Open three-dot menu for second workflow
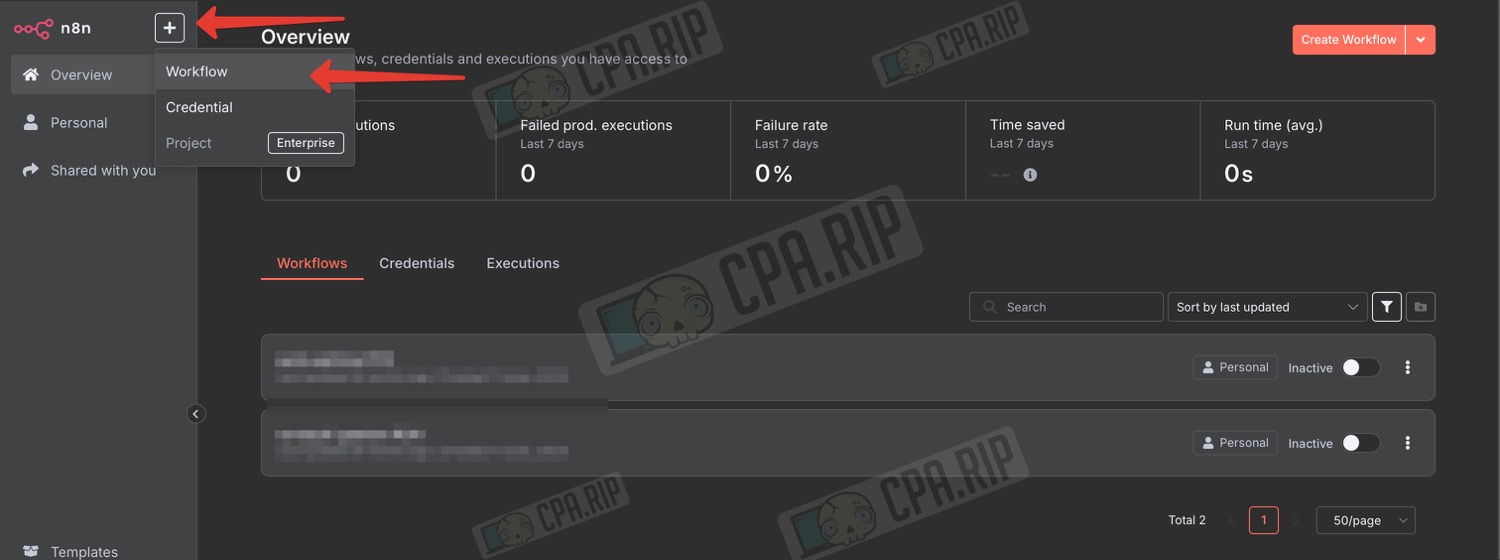The width and height of the screenshot is (1500, 560). [1407, 443]
